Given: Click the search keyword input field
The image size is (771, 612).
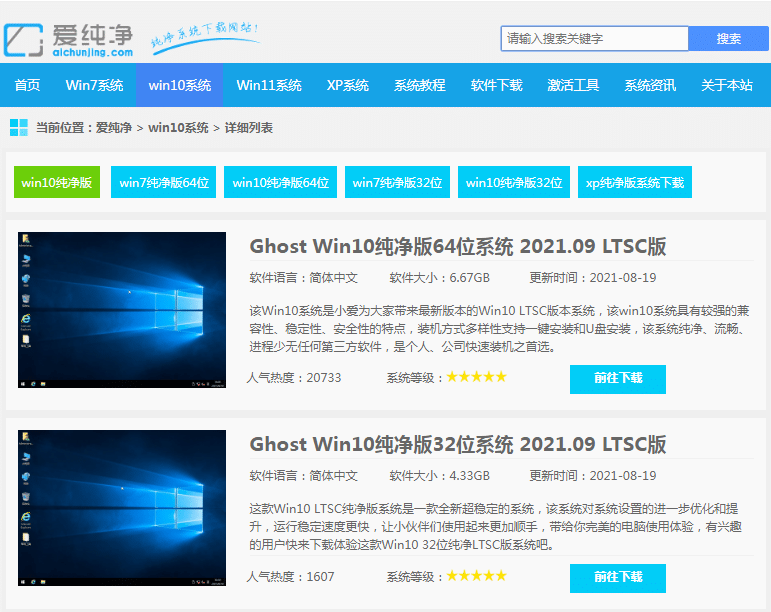Looking at the screenshot, I should [594, 39].
